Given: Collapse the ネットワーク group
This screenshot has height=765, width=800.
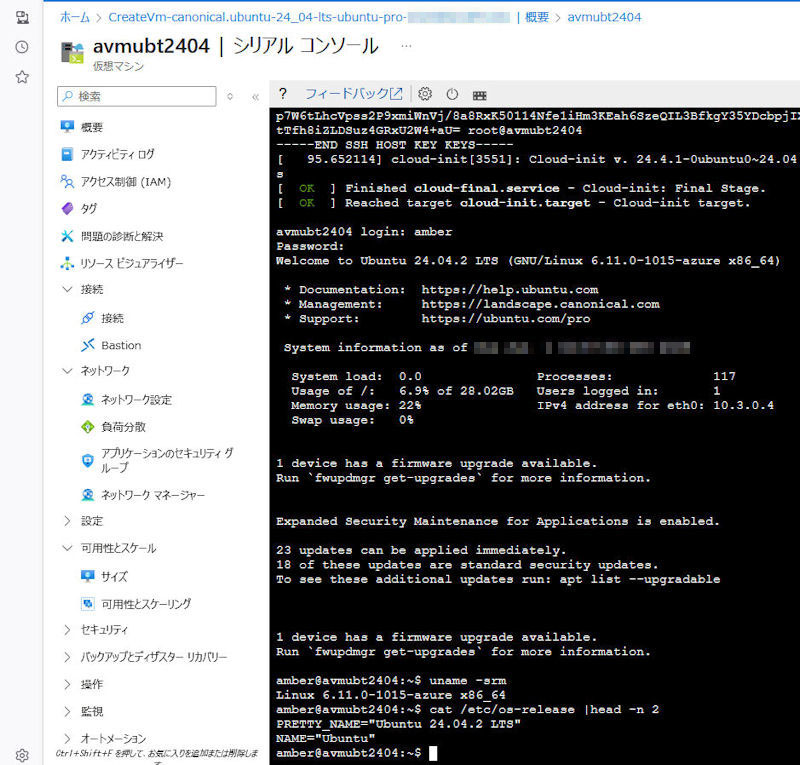Looking at the screenshot, I should click(x=67, y=371).
